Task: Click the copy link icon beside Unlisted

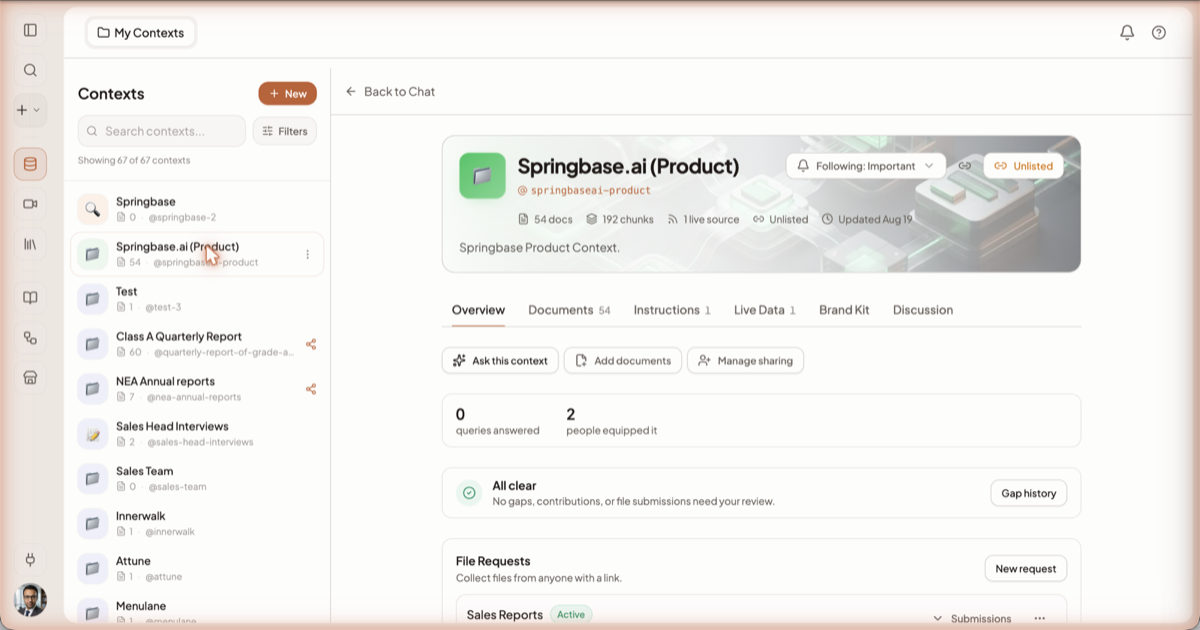Action: pyautogui.click(x=965, y=166)
